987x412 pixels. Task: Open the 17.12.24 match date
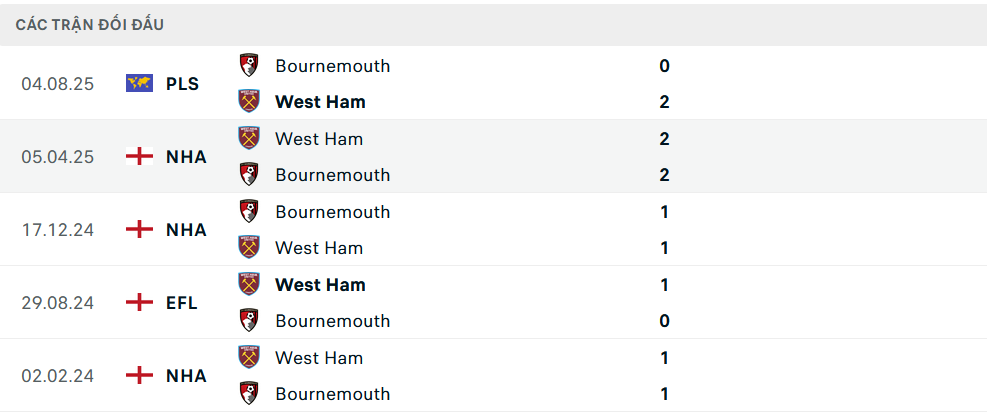(58, 230)
